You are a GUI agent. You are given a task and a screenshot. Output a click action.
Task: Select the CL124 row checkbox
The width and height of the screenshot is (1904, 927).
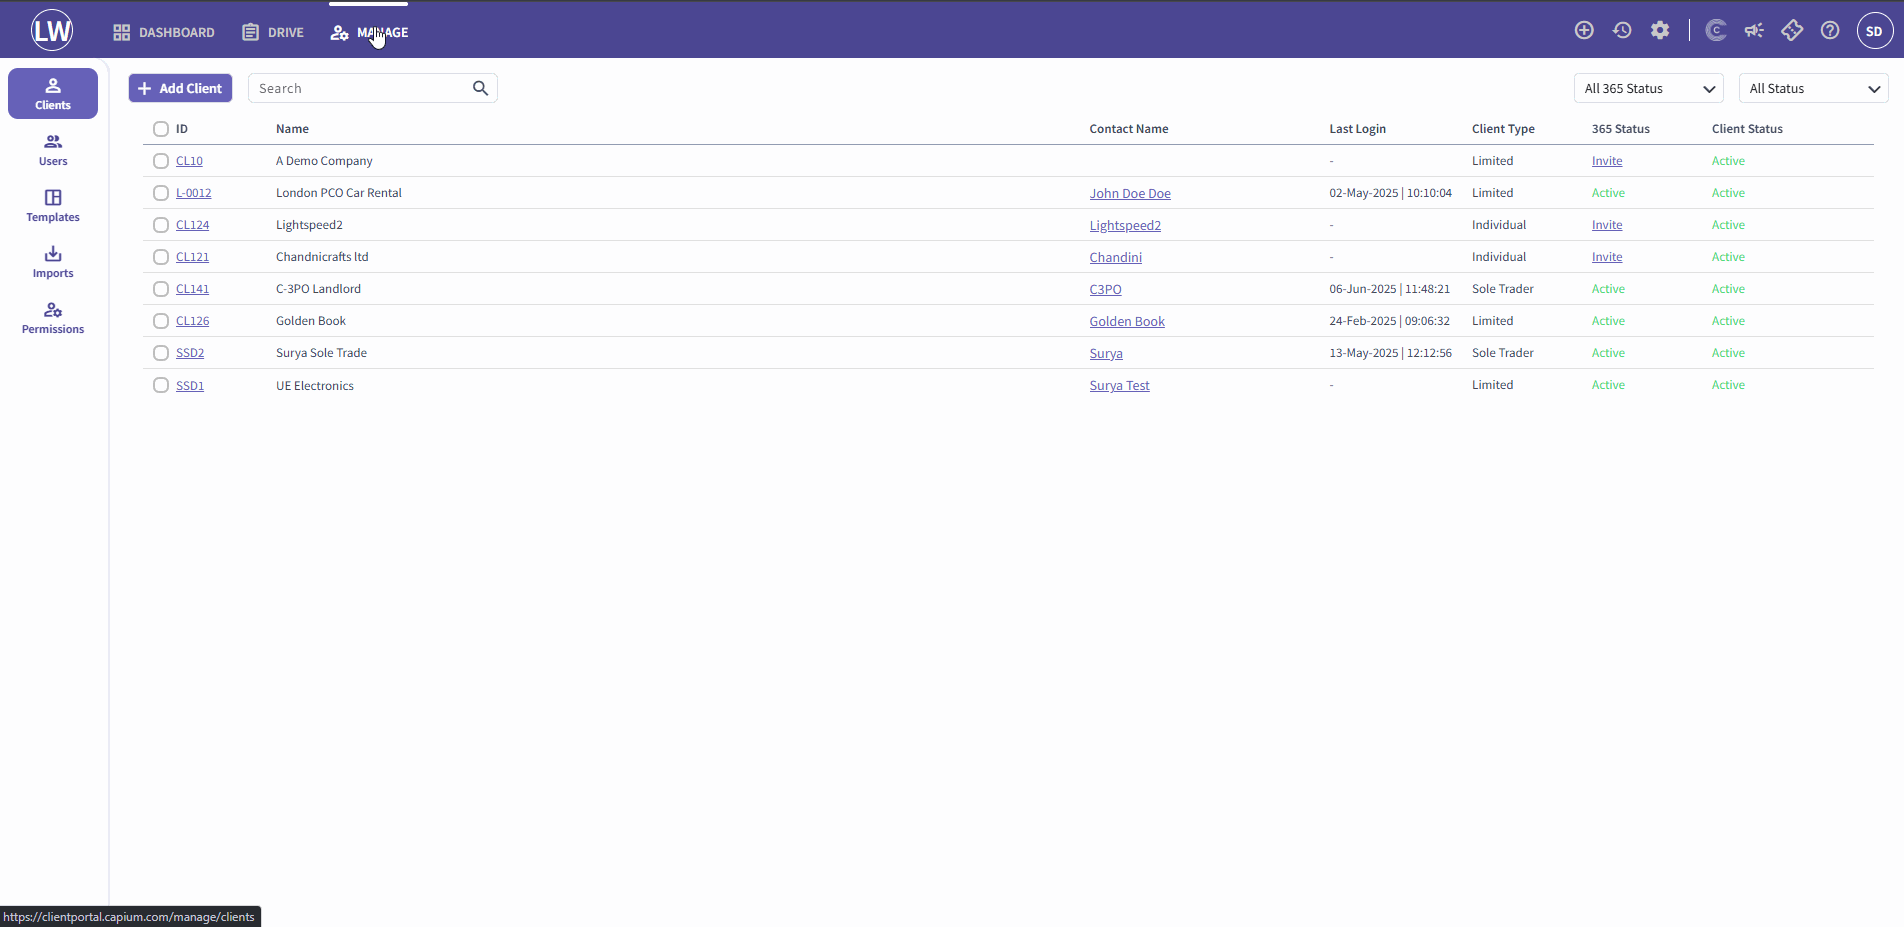(x=161, y=225)
